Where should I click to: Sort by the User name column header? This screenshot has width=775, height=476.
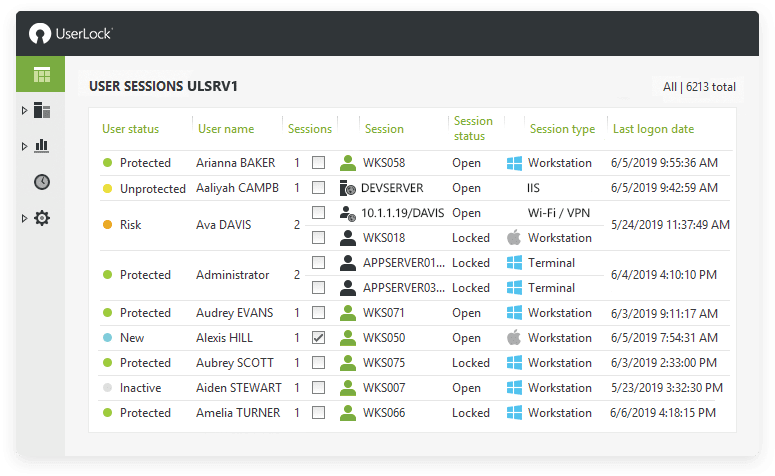click(226, 129)
